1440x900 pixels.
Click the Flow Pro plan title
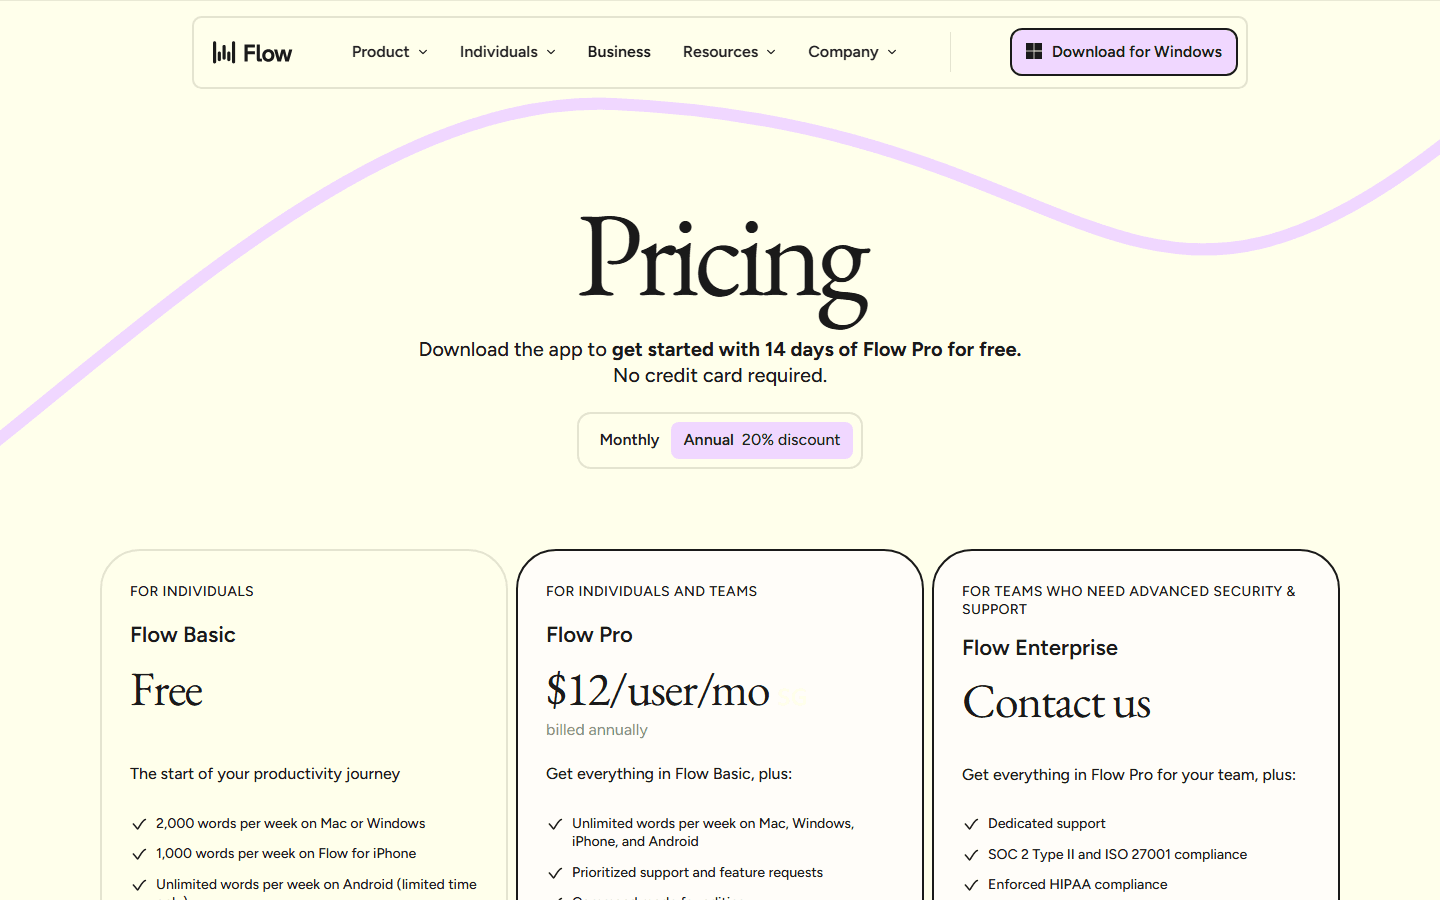pyautogui.click(x=589, y=635)
